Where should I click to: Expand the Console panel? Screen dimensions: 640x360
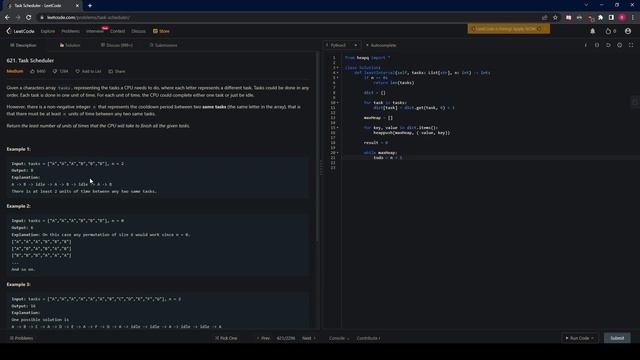[339, 338]
